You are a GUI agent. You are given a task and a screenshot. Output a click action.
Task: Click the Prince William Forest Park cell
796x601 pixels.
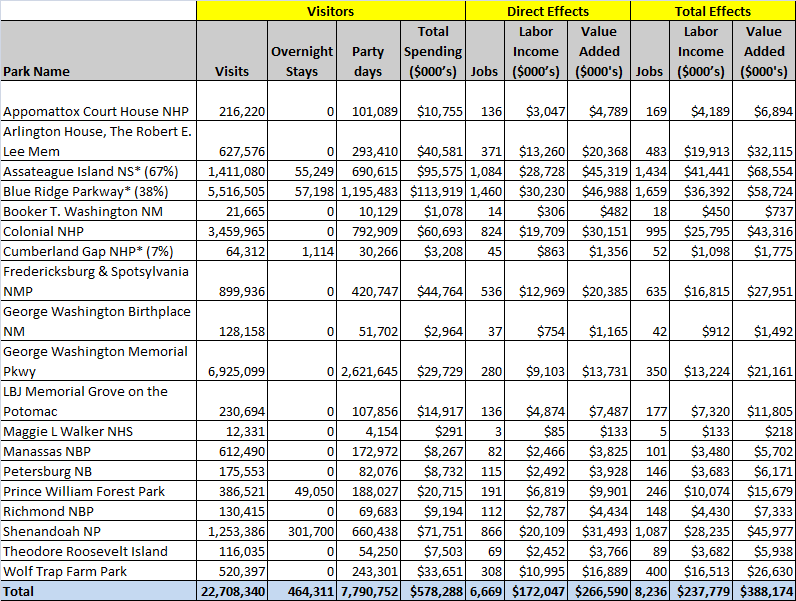click(98, 491)
